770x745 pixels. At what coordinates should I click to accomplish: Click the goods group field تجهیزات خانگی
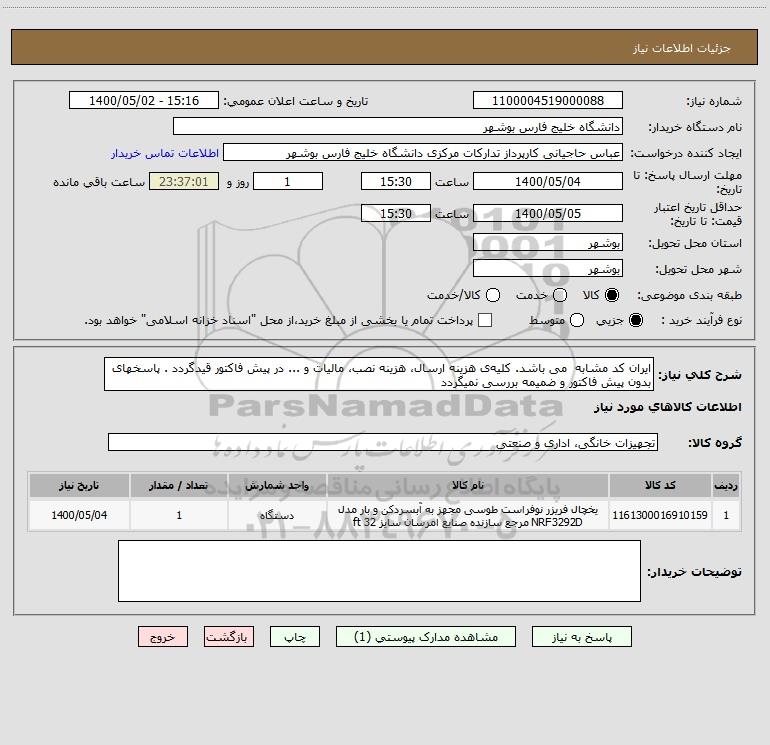pos(383,442)
